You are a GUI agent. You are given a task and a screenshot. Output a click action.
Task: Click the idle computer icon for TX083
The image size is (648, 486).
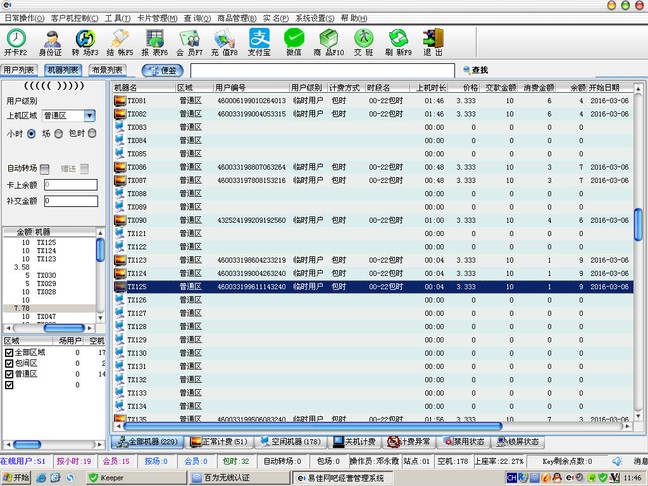coord(120,127)
